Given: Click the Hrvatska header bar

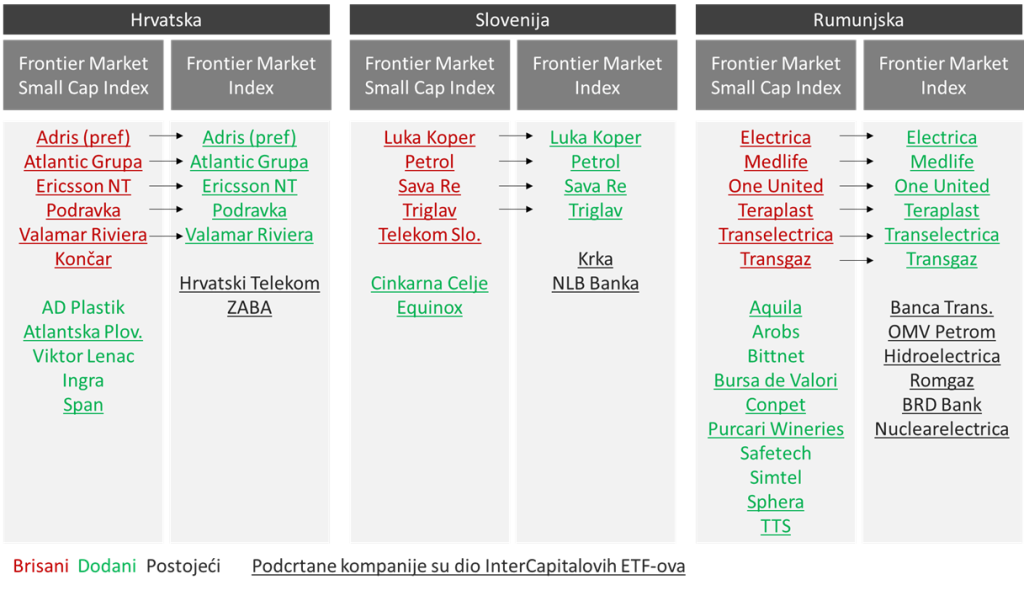Looking at the screenshot, I should 167,20.
